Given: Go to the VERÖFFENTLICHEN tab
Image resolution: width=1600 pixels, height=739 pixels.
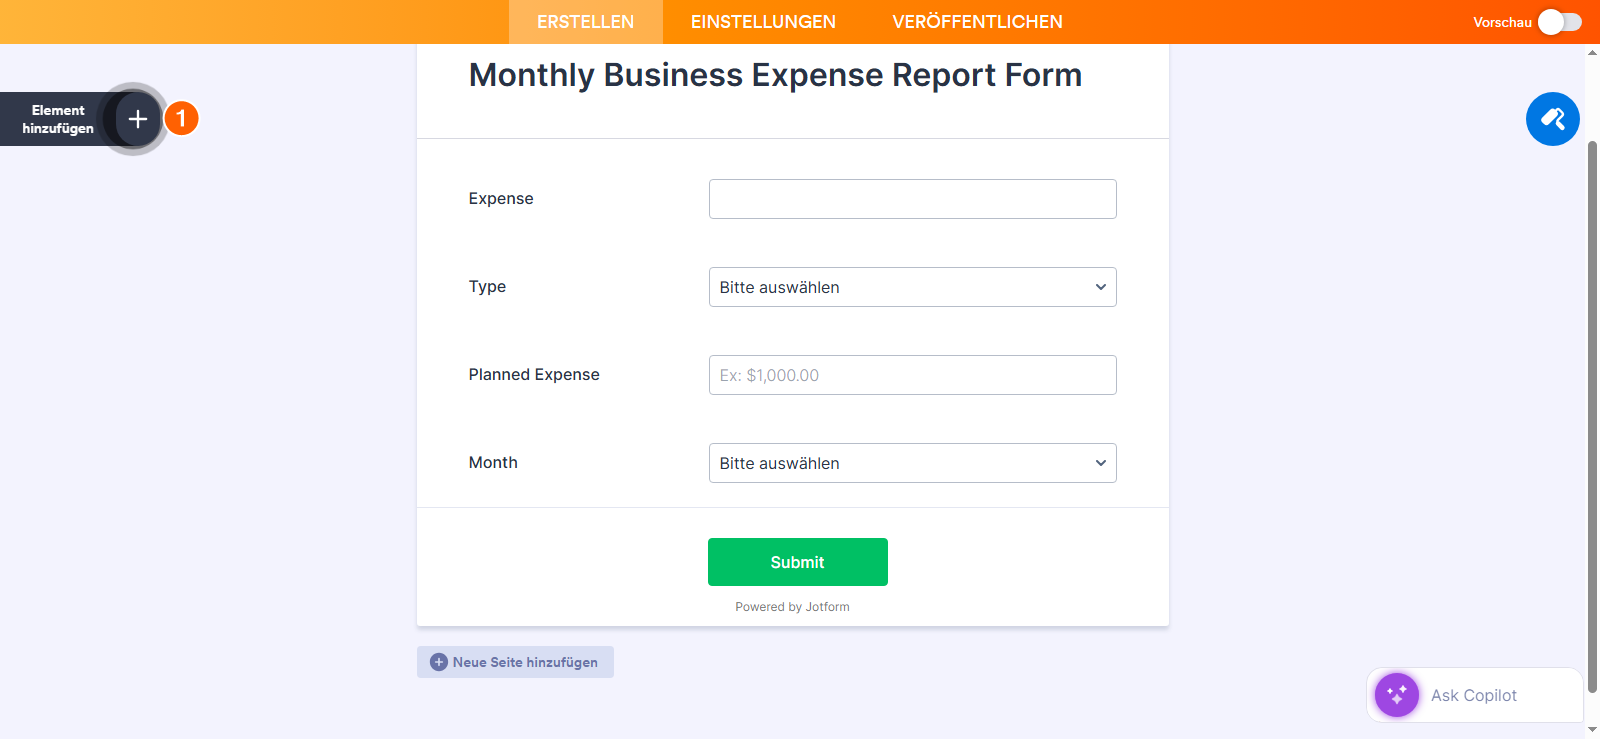Looking at the screenshot, I should pyautogui.click(x=977, y=22).
